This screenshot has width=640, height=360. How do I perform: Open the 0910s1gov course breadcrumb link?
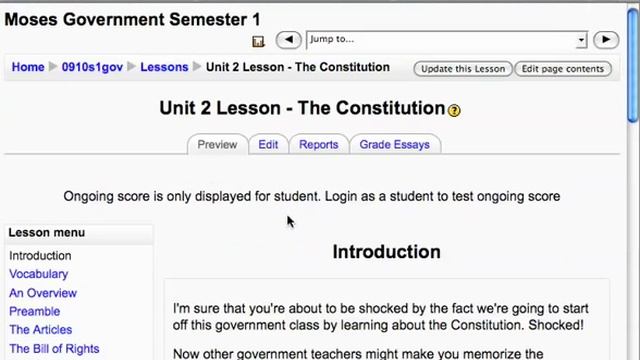92,67
